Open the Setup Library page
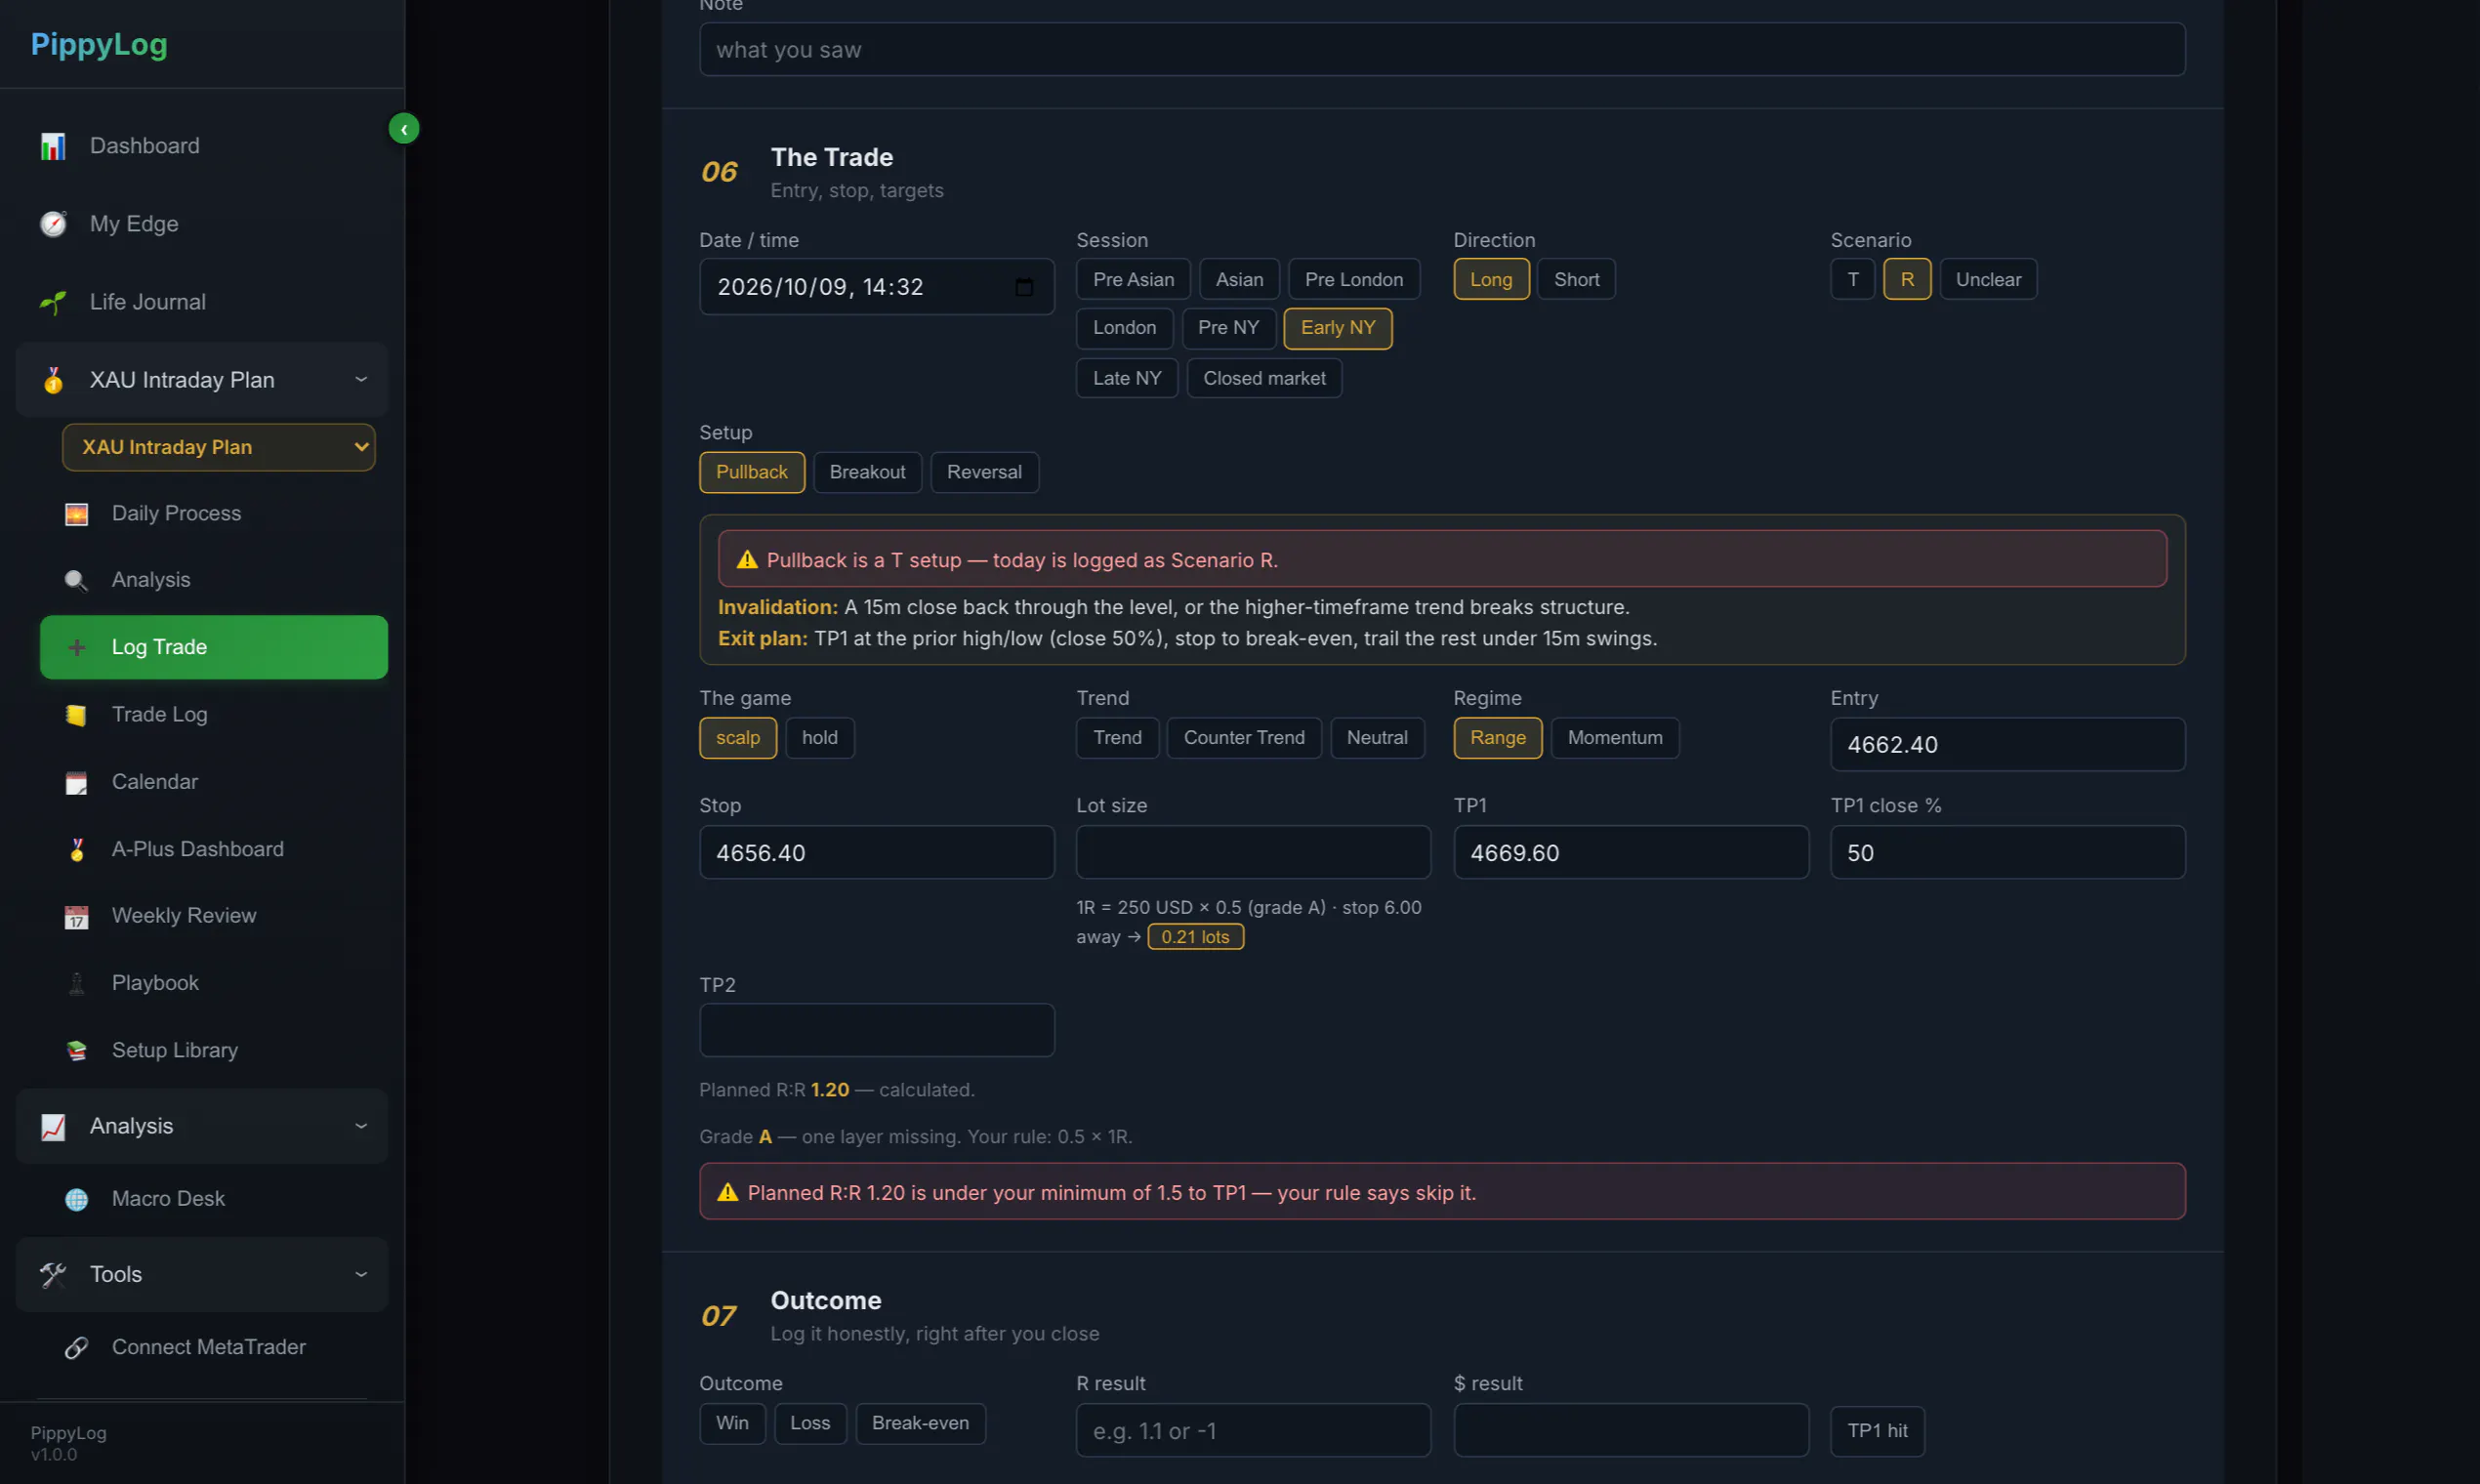The width and height of the screenshot is (2480, 1484). pyautogui.click(x=214, y=1050)
